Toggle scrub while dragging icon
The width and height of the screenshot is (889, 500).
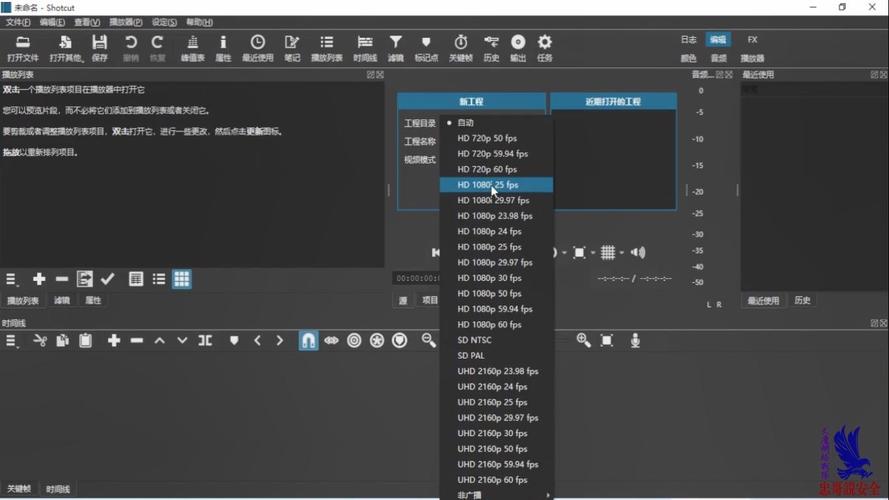click(x=332, y=340)
